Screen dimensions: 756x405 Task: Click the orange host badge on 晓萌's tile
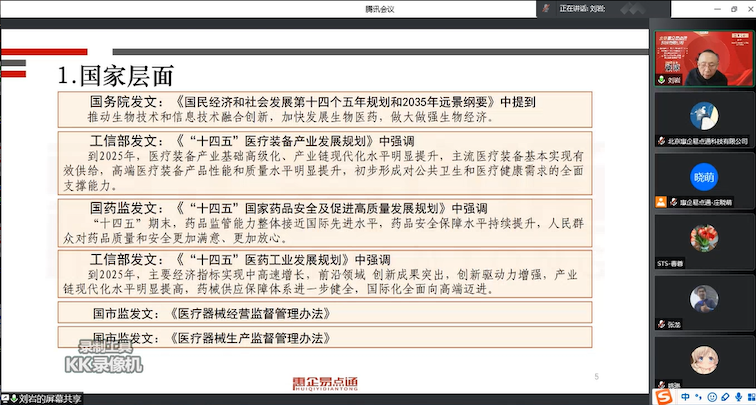click(661, 202)
